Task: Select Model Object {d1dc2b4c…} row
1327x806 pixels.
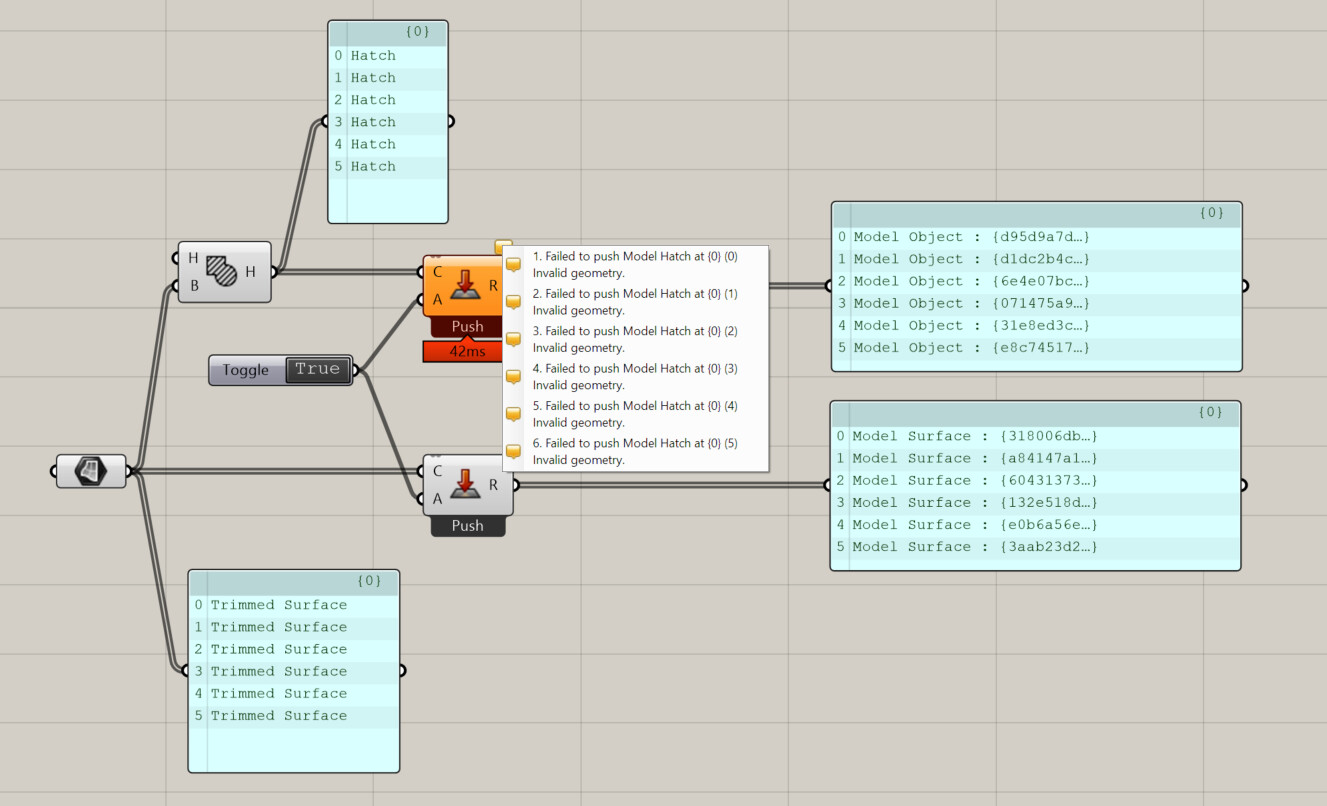Action: pyautogui.click(x=1037, y=259)
